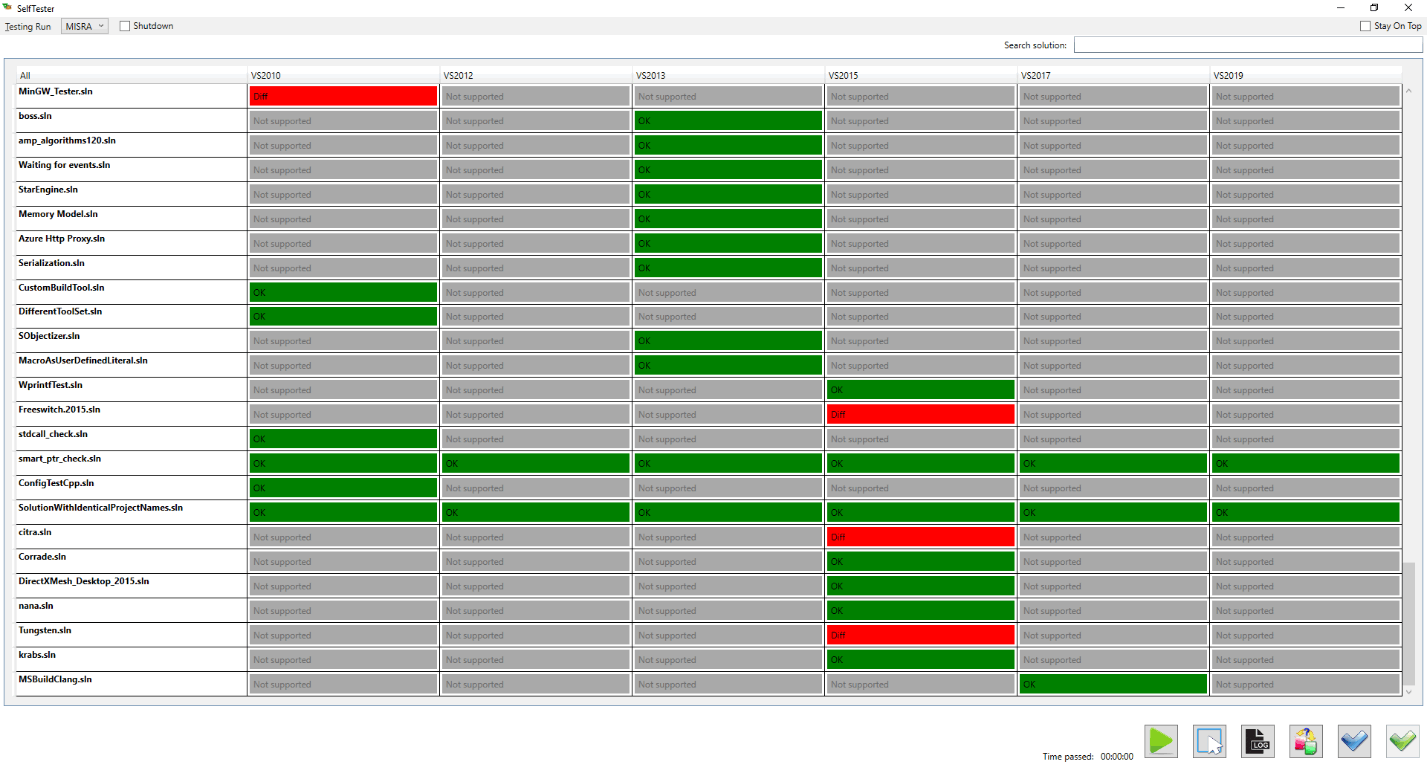
Task: Toggle the Stay On Top checkbox
Action: click(1365, 26)
